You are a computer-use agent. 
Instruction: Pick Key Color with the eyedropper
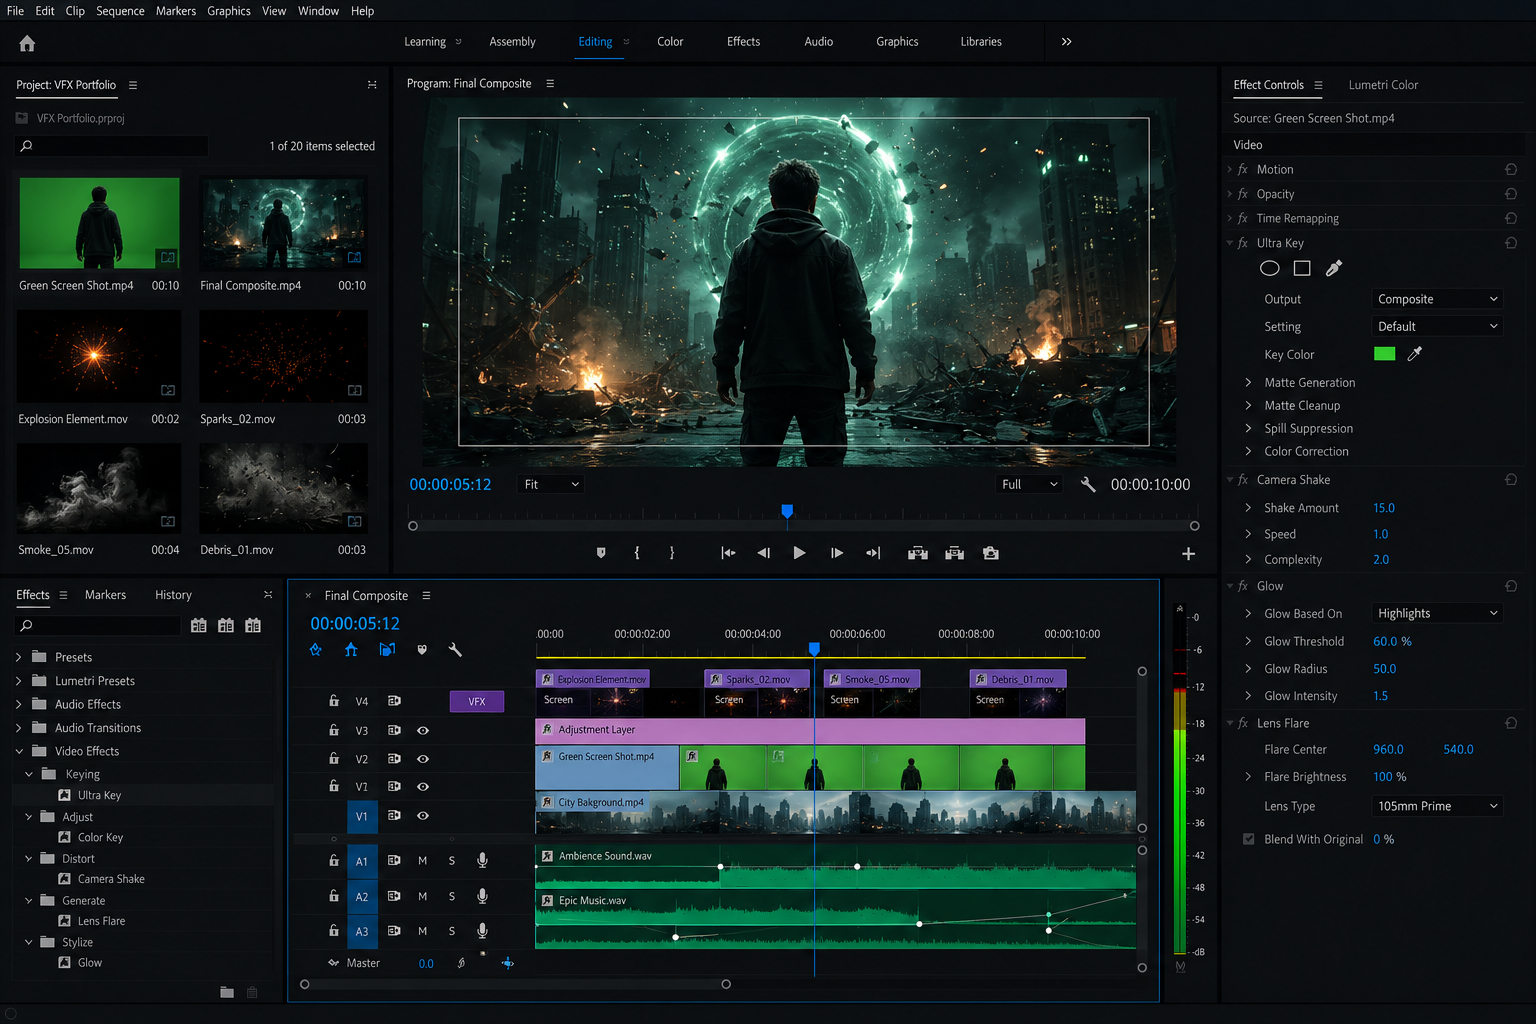[1414, 354]
